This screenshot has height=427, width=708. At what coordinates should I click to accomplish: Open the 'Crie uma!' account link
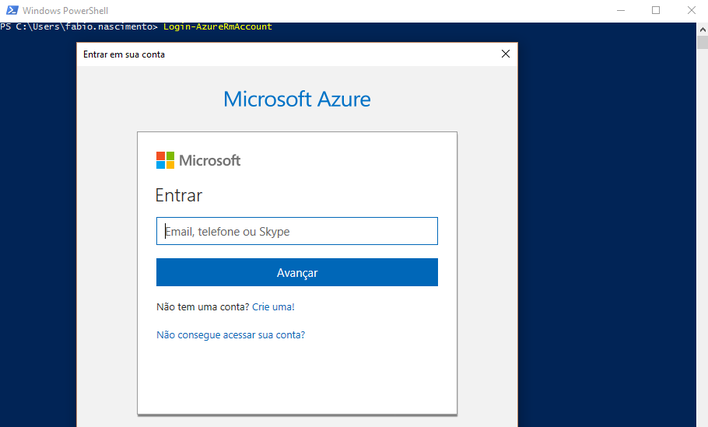click(273, 307)
